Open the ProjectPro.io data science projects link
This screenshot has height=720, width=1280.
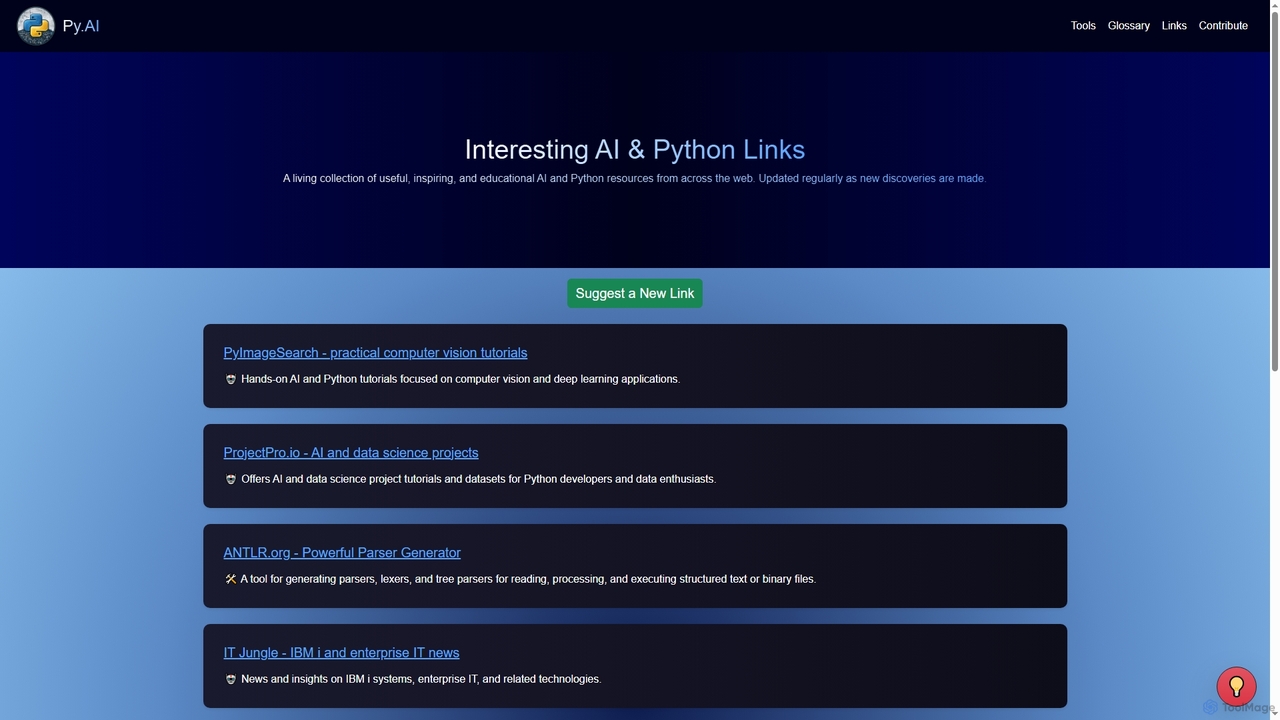351,453
